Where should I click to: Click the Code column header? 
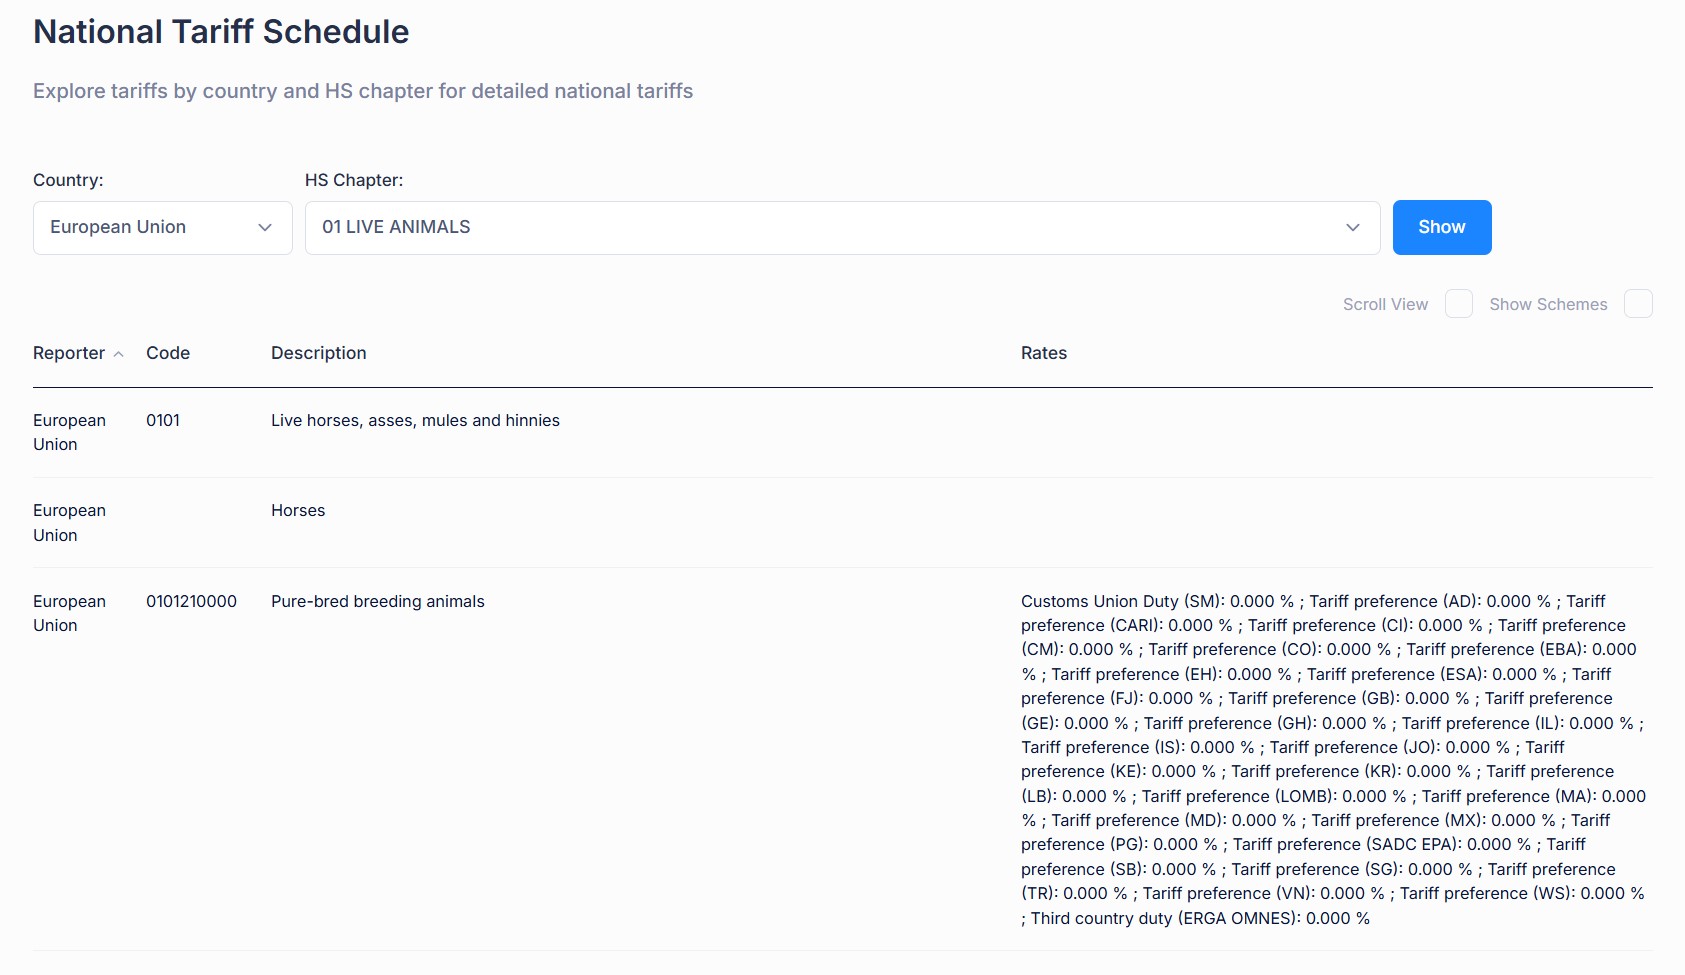coord(168,353)
